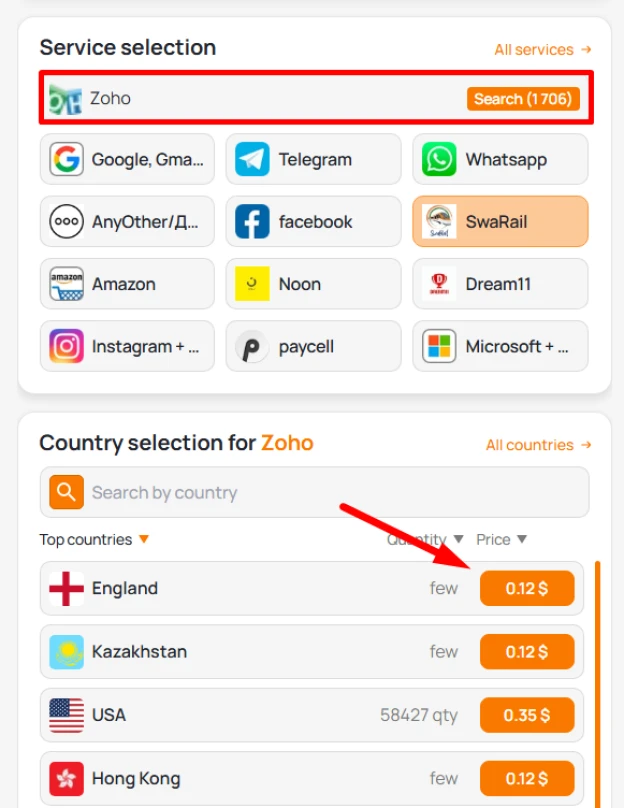Screen dimensions: 624x808
Task: Buy USA number for 0.35 $
Action: 527,715
